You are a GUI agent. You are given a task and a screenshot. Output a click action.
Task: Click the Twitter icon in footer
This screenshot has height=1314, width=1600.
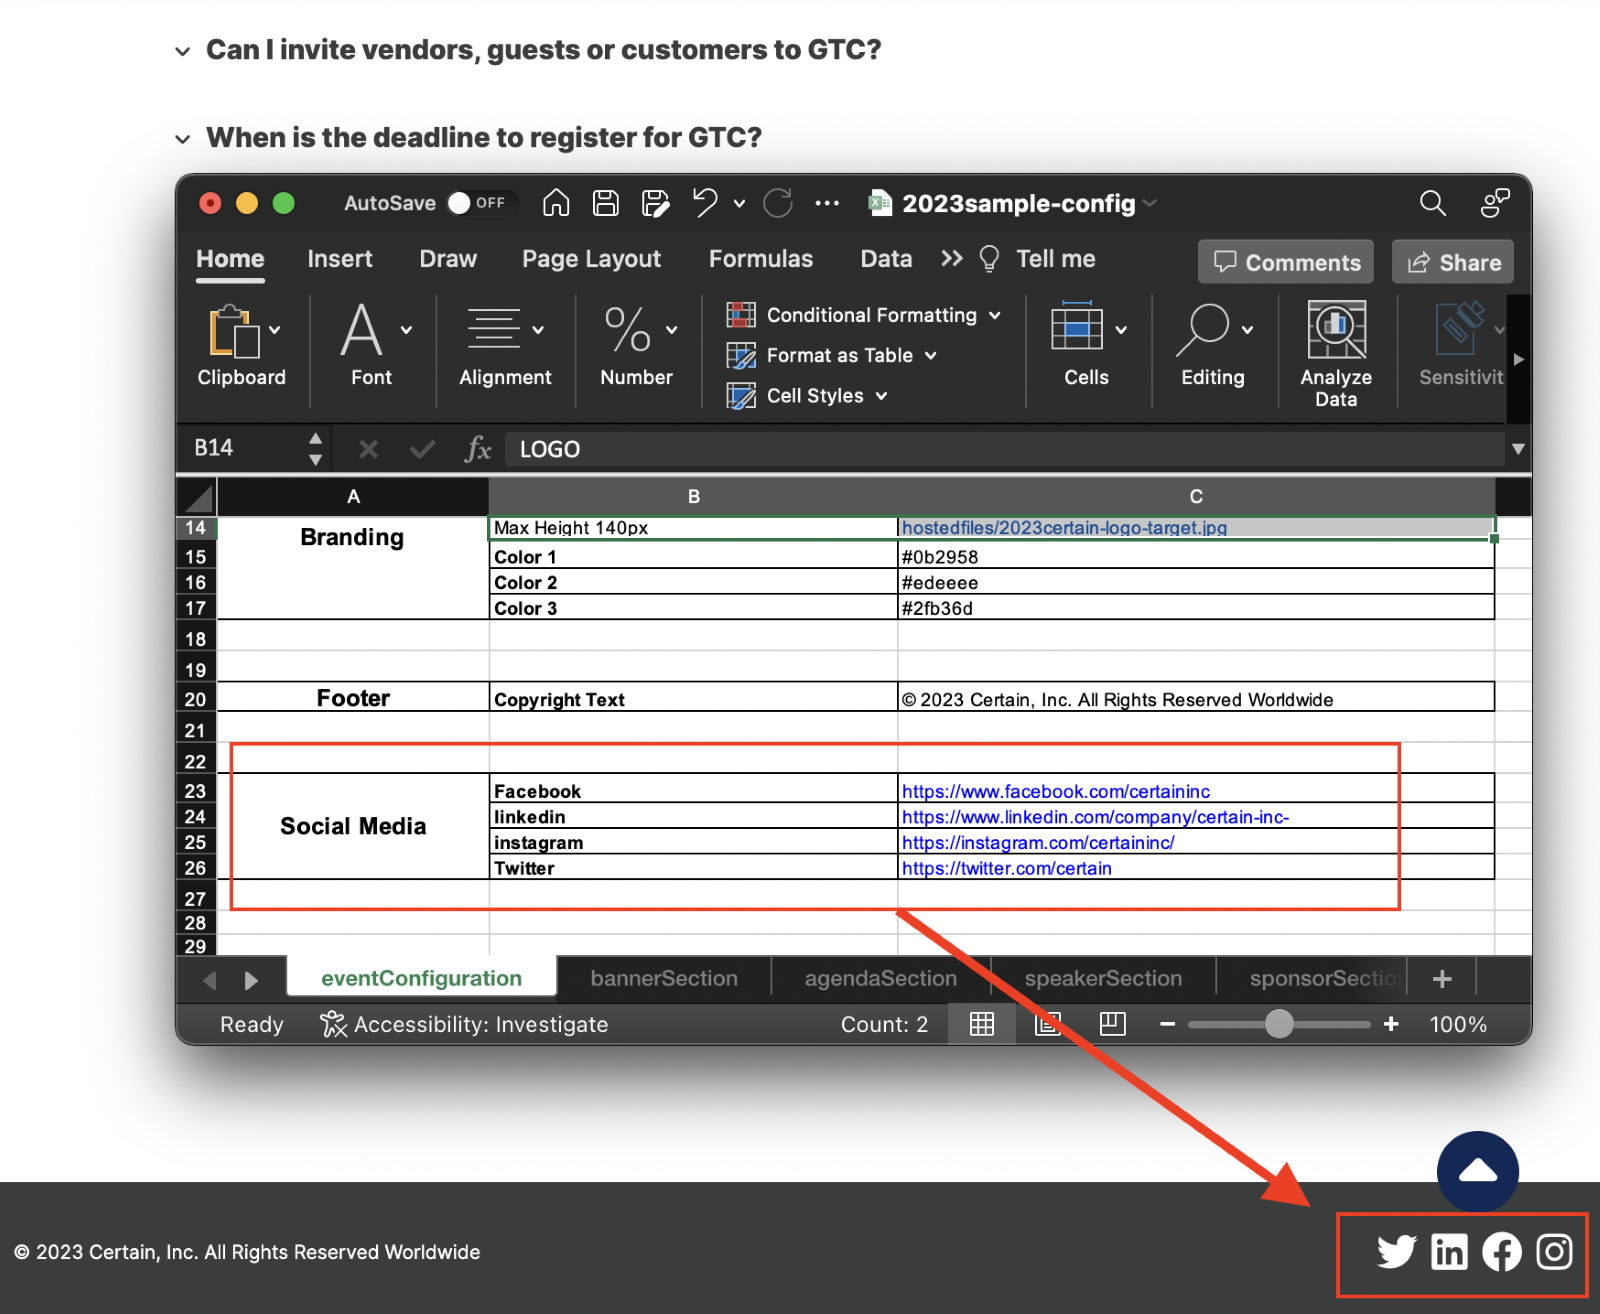[1397, 1252]
